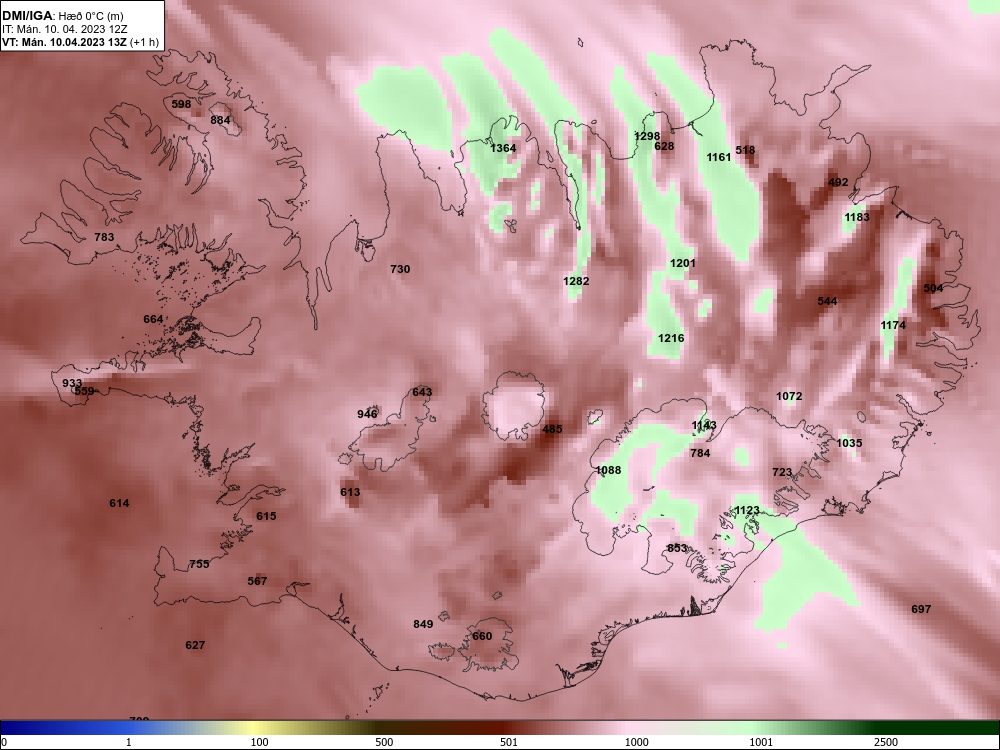Click the legend label 1000
Viewport: 1000px width, 750px height.
pos(636,742)
